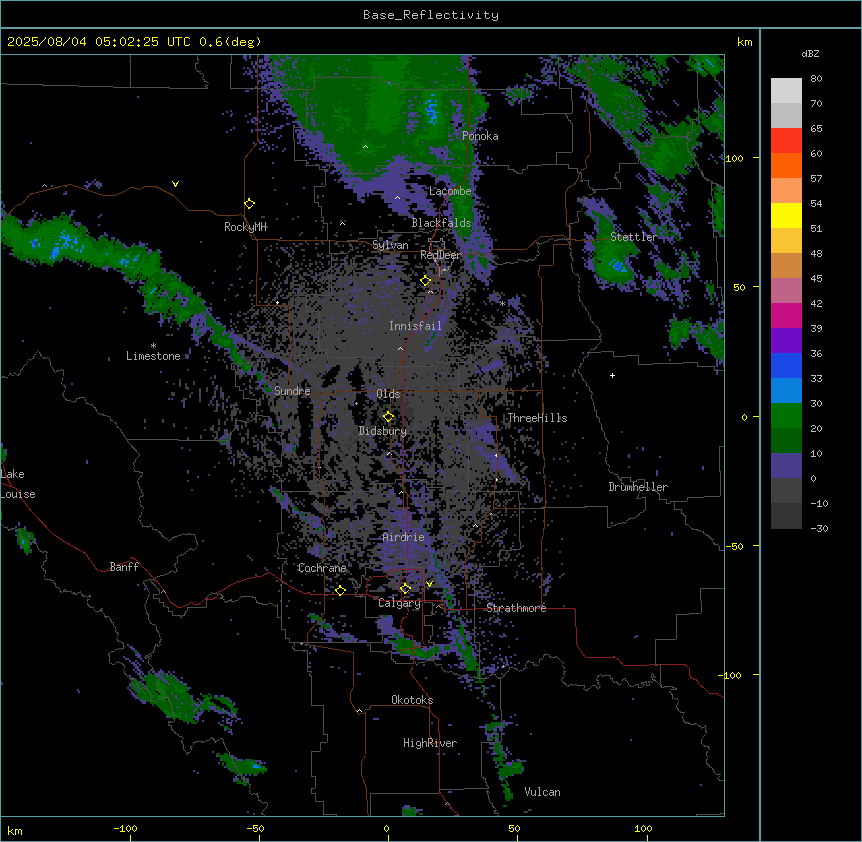Click the yellow diamond marker near Olds

[x=389, y=417]
